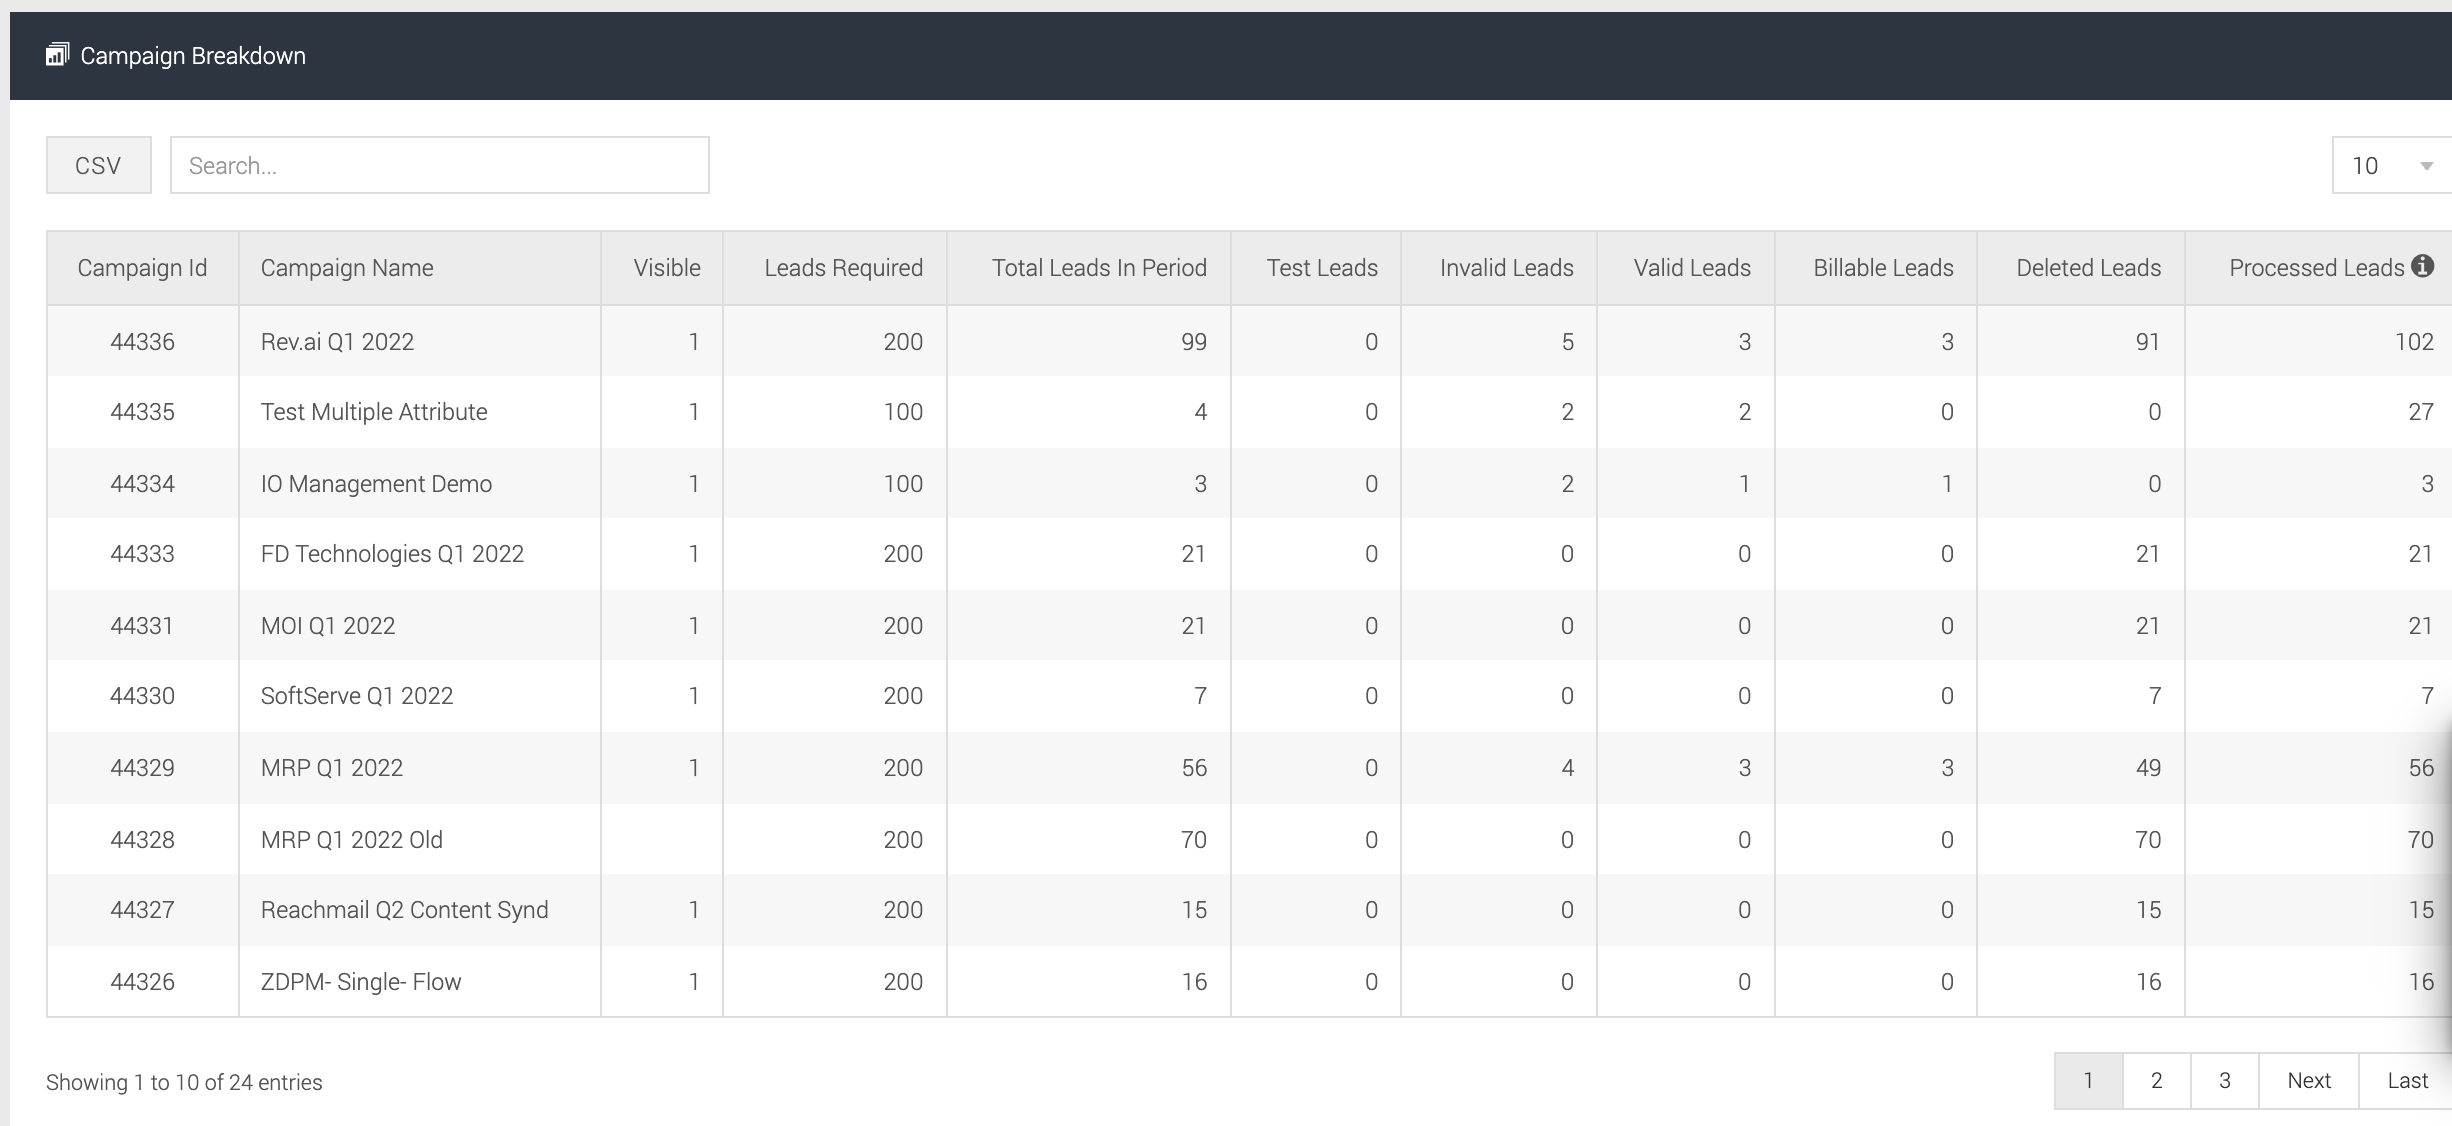Select the MRP Q1 2022 Old campaign name

click(x=351, y=840)
